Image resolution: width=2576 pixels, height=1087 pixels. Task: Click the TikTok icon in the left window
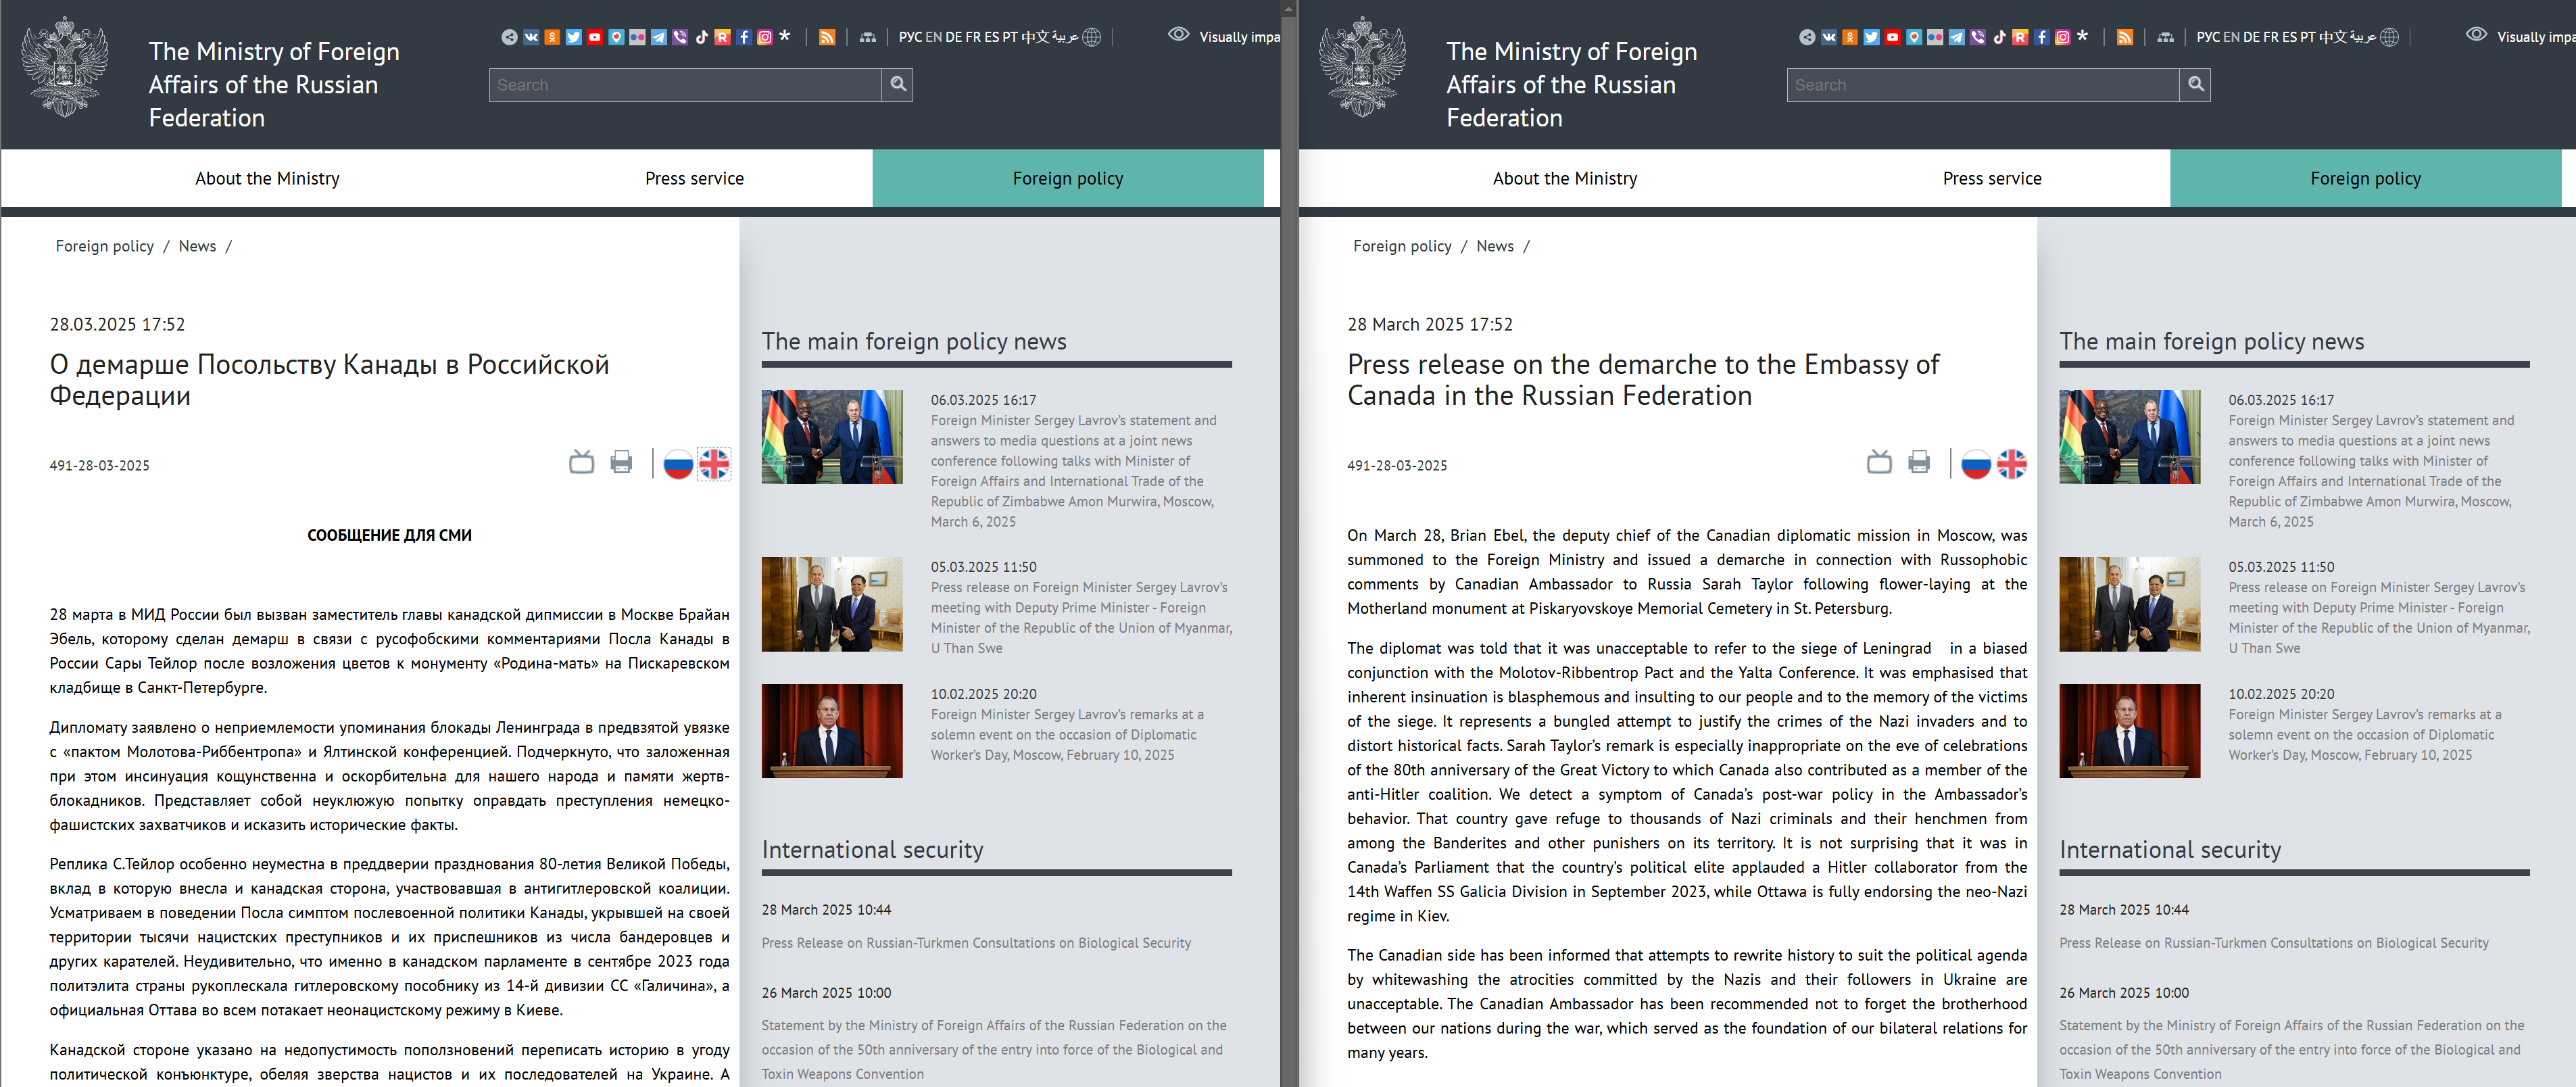click(x=702, y=37)
